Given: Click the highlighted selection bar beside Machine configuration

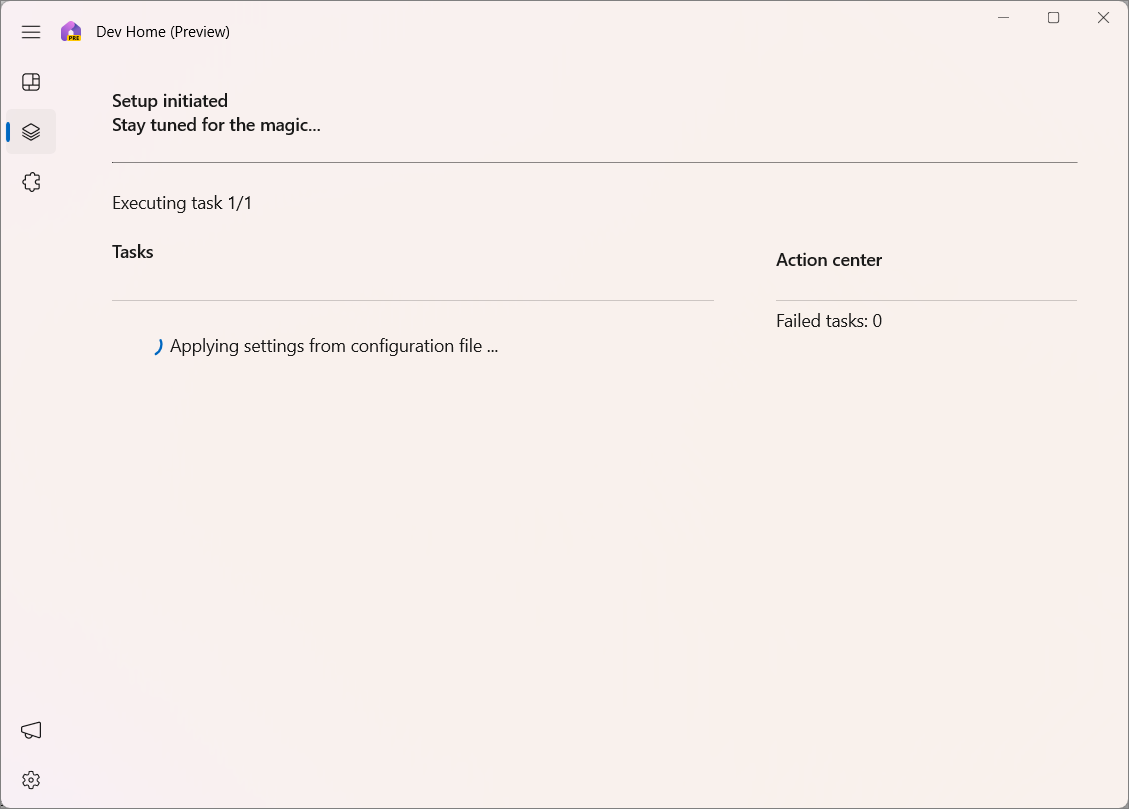Looking at the screenshot, I should pyautogui.click(x=8, y=131).
